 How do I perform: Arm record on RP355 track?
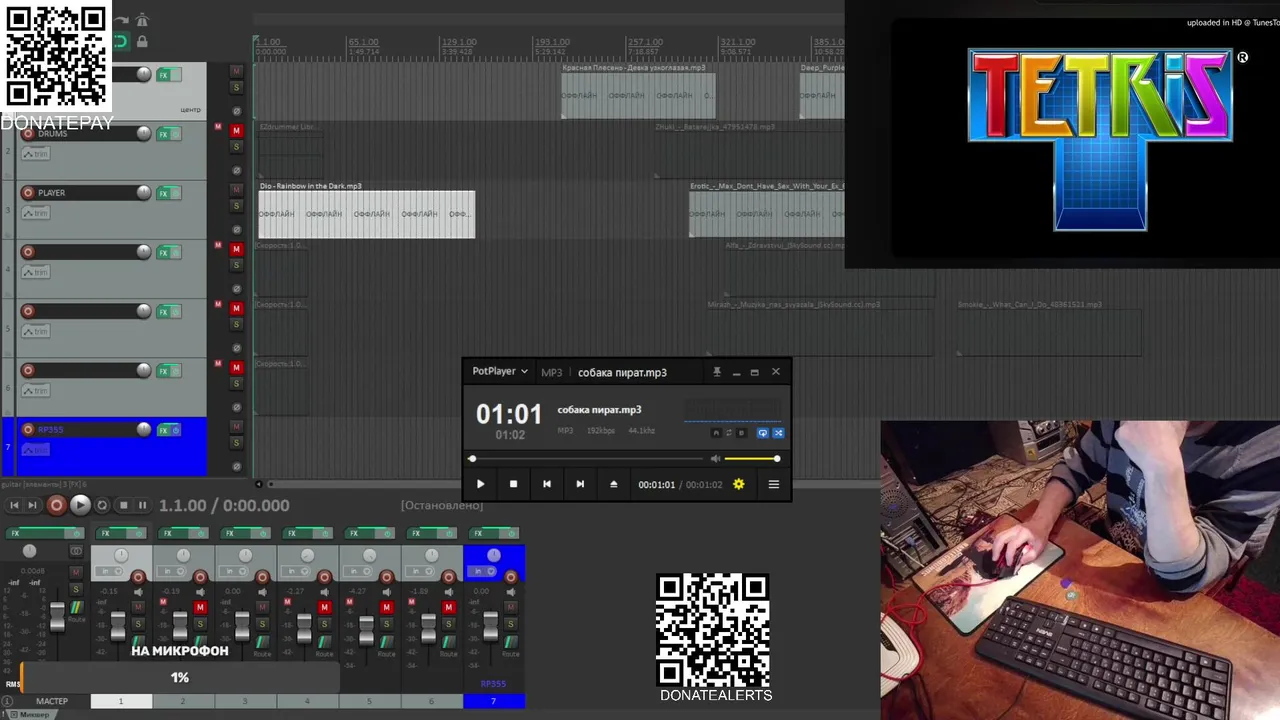point(28,429)
